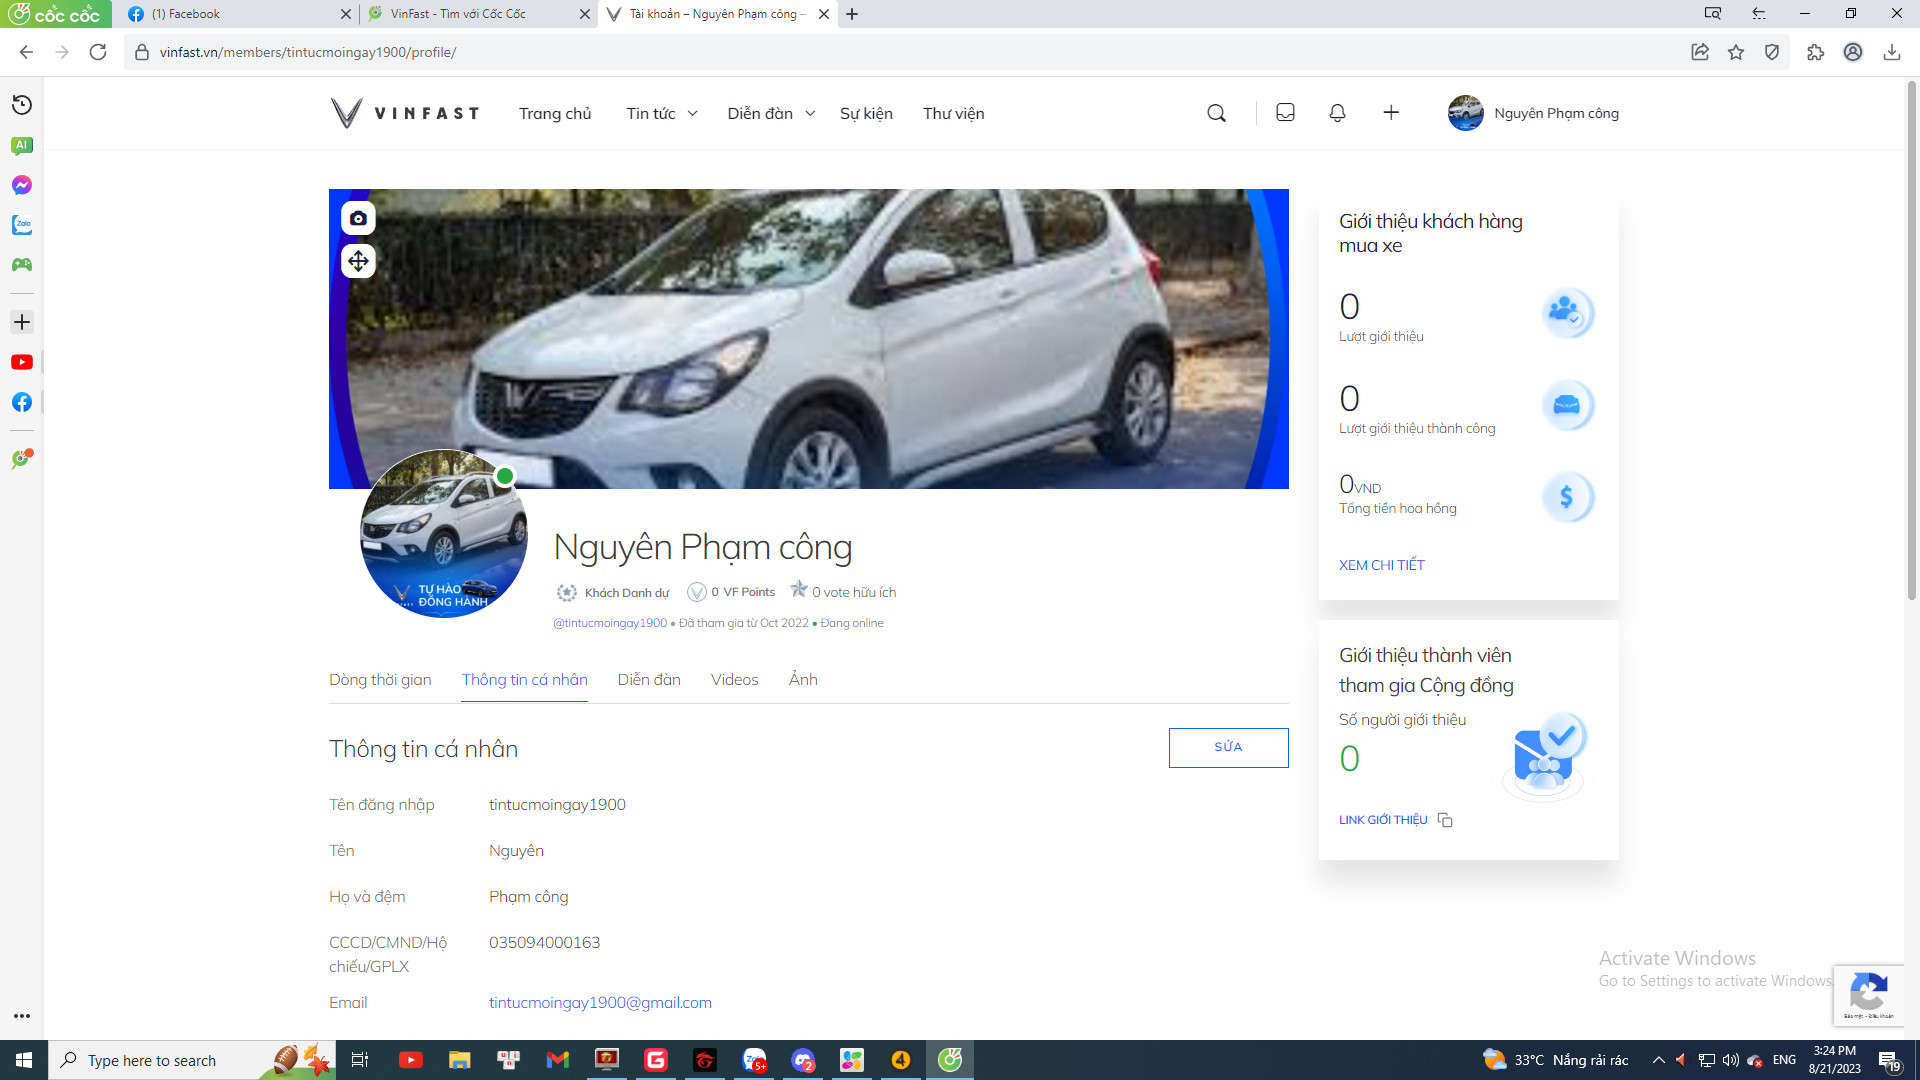
Task: Open the site search magnifier icon
Action: 1216,113
